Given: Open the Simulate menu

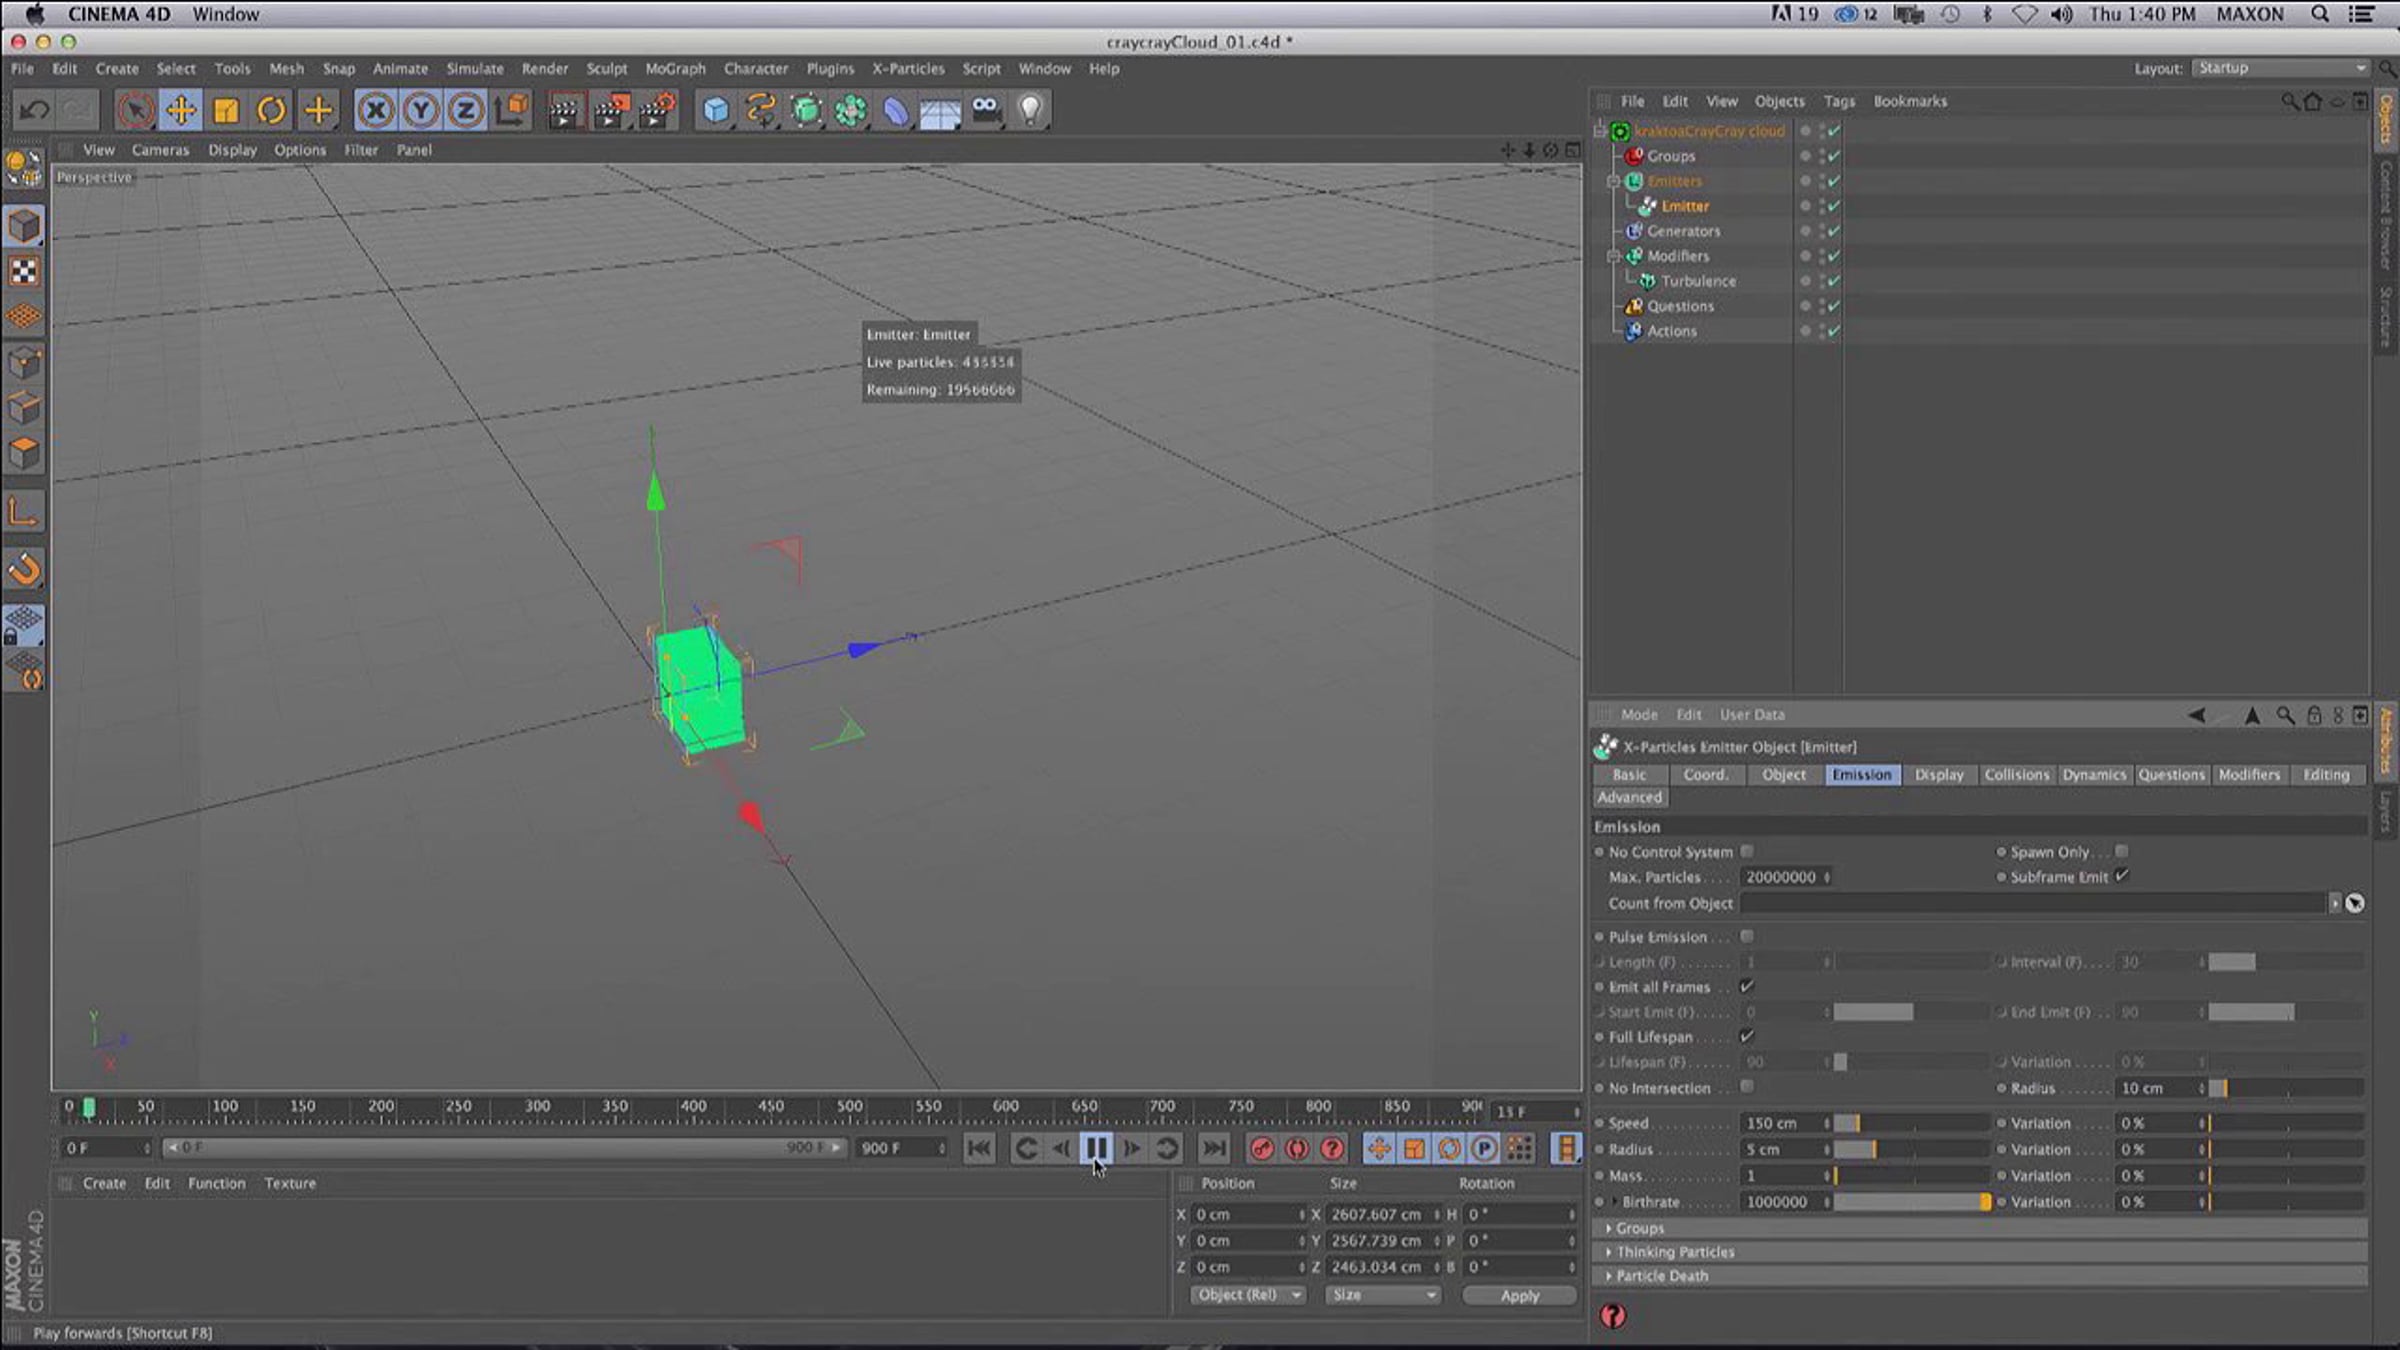Looking at the screenshot, I should [475, 68].
